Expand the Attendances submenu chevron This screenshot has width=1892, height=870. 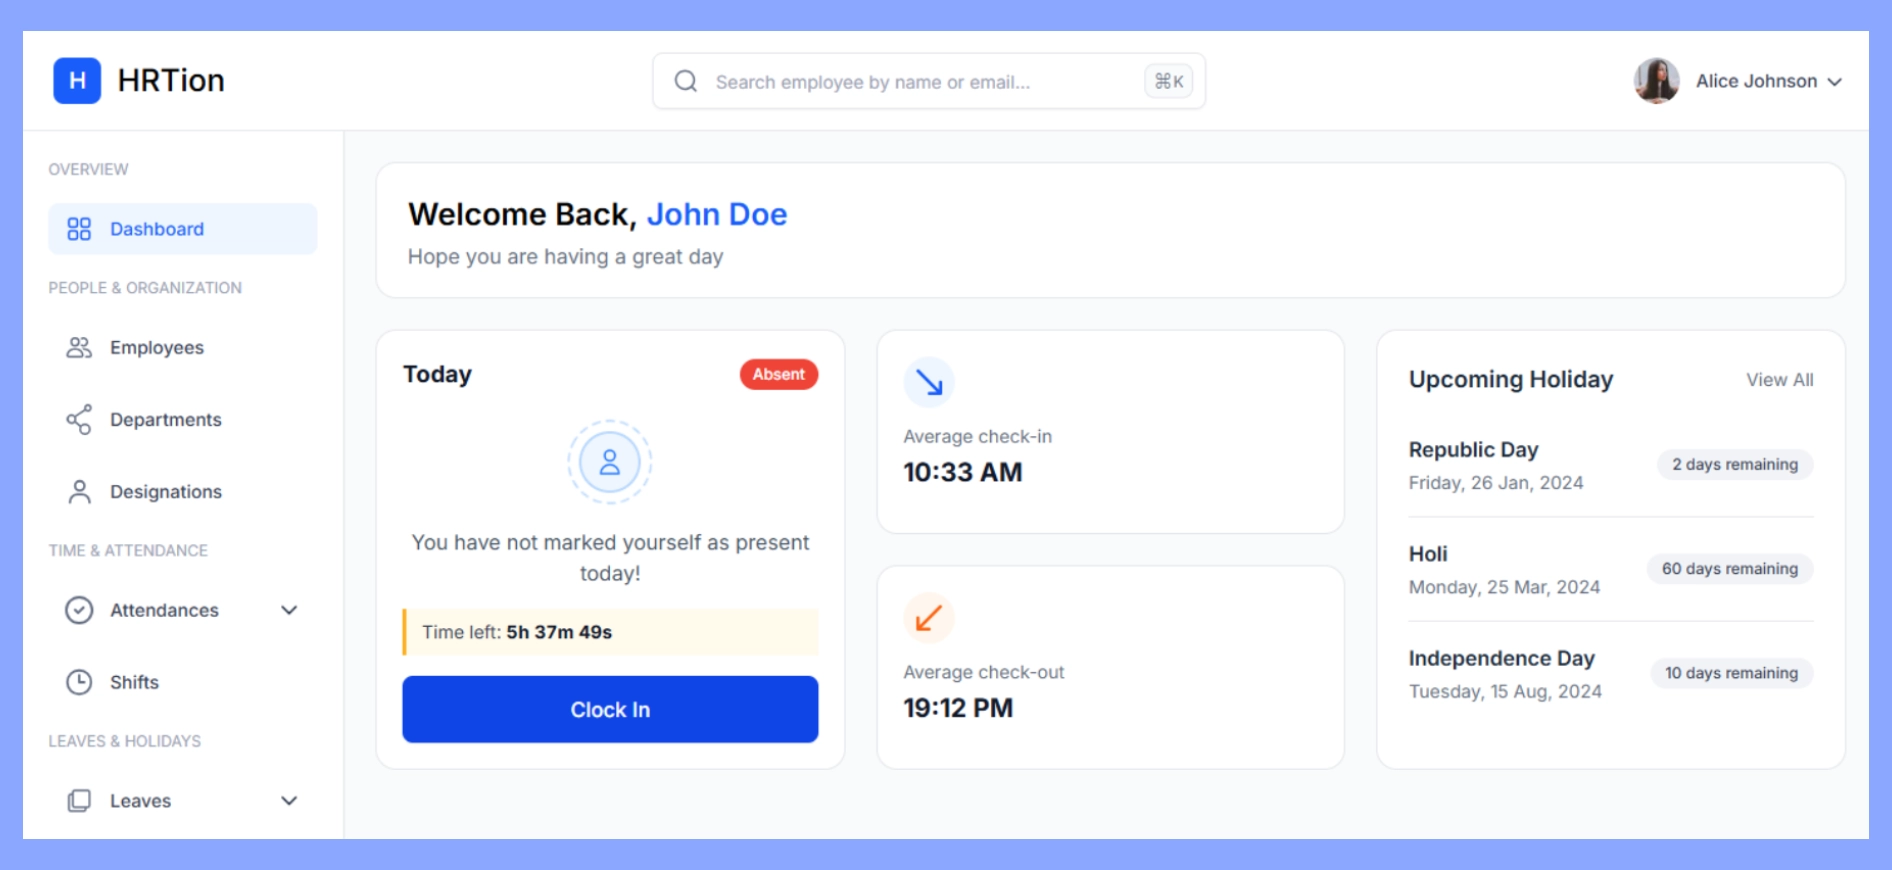[289, 610]
